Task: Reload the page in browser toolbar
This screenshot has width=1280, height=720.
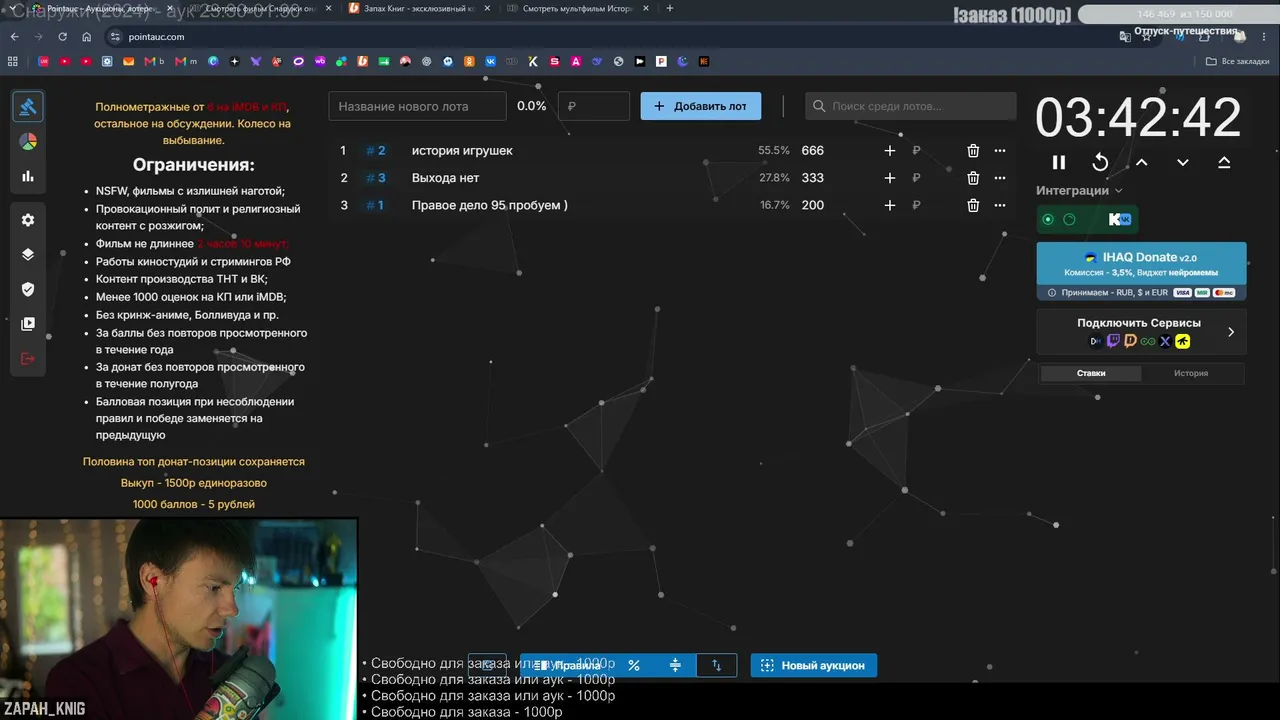Action: tap(62, 36)
